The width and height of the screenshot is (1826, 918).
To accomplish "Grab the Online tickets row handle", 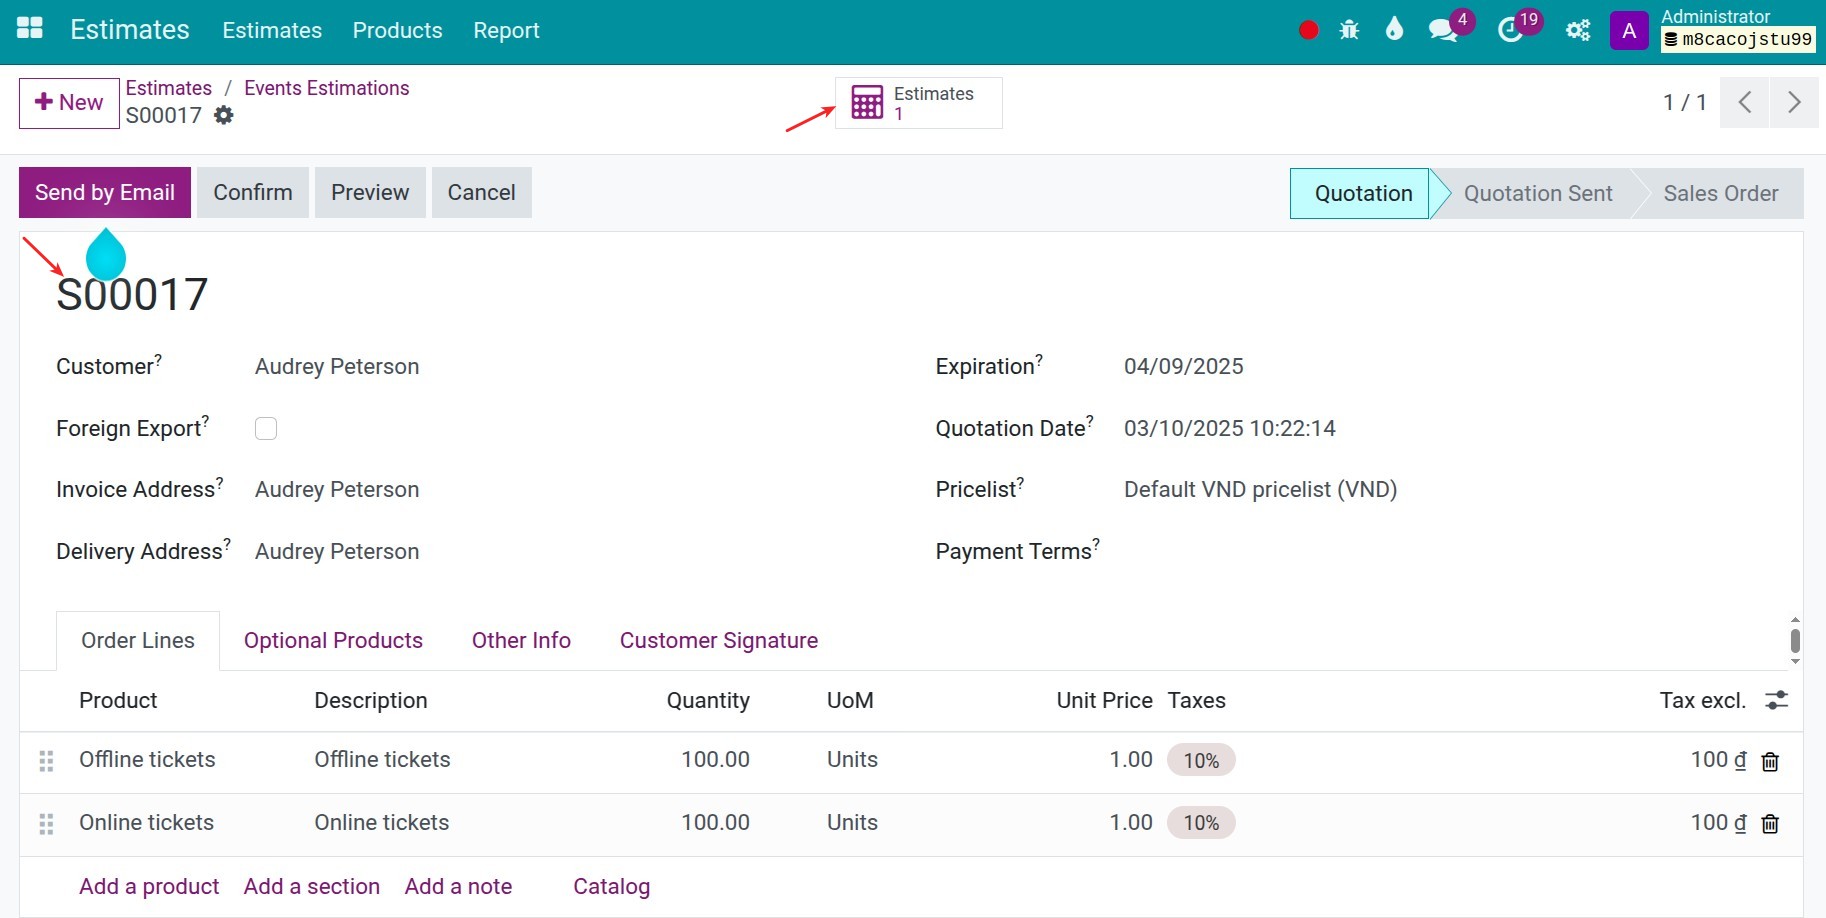I will (x=46, y=824).
